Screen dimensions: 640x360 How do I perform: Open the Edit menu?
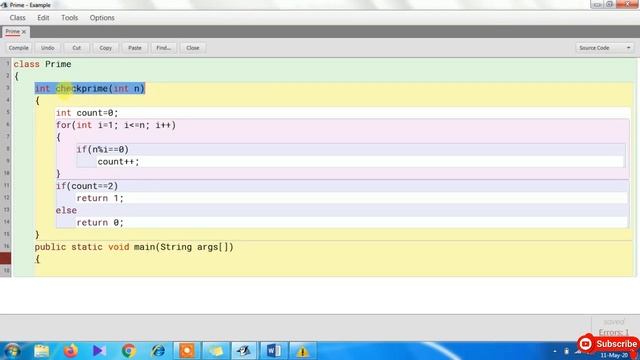[43, 18]
